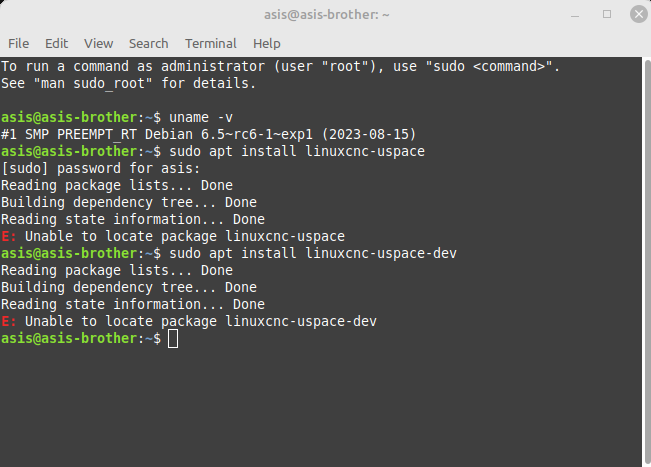Click error 'Unable to locate package linuxcnc-uspace'

[x=185, y=237]
